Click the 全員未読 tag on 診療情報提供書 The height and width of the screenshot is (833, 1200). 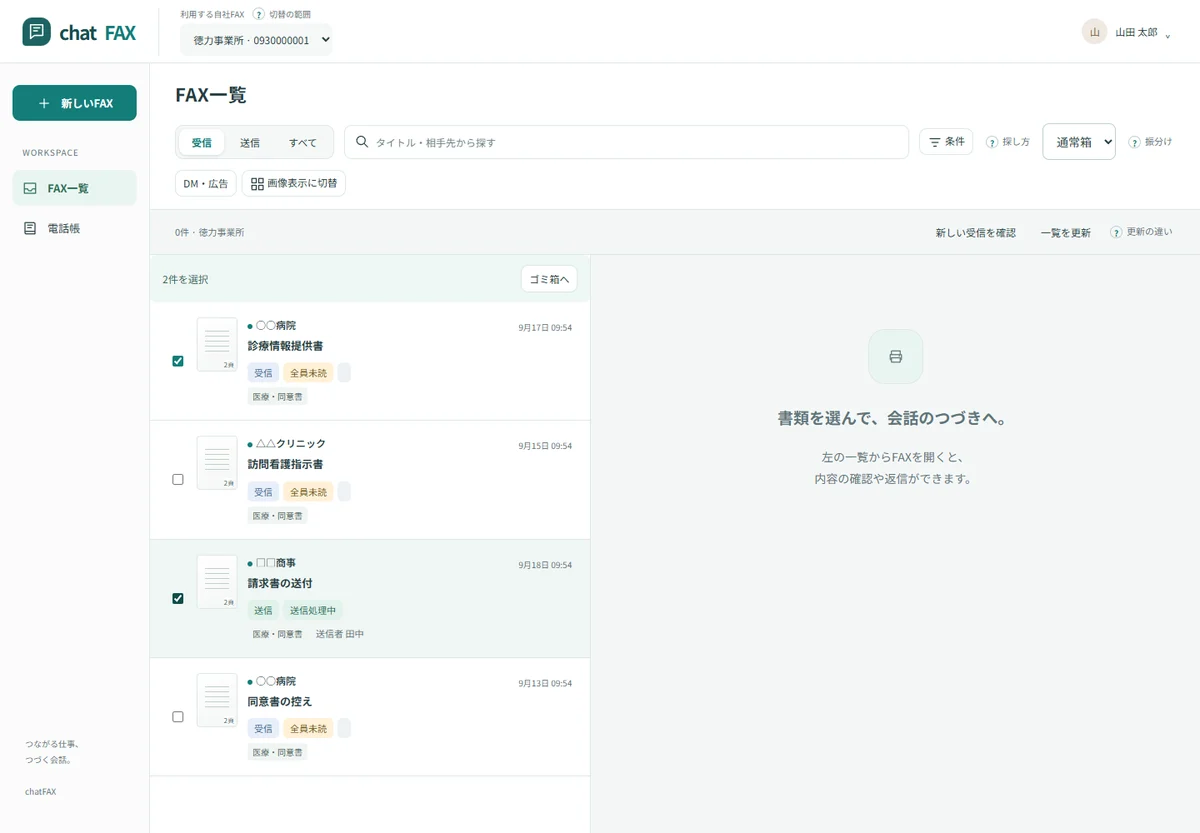(x=308, y=373)
